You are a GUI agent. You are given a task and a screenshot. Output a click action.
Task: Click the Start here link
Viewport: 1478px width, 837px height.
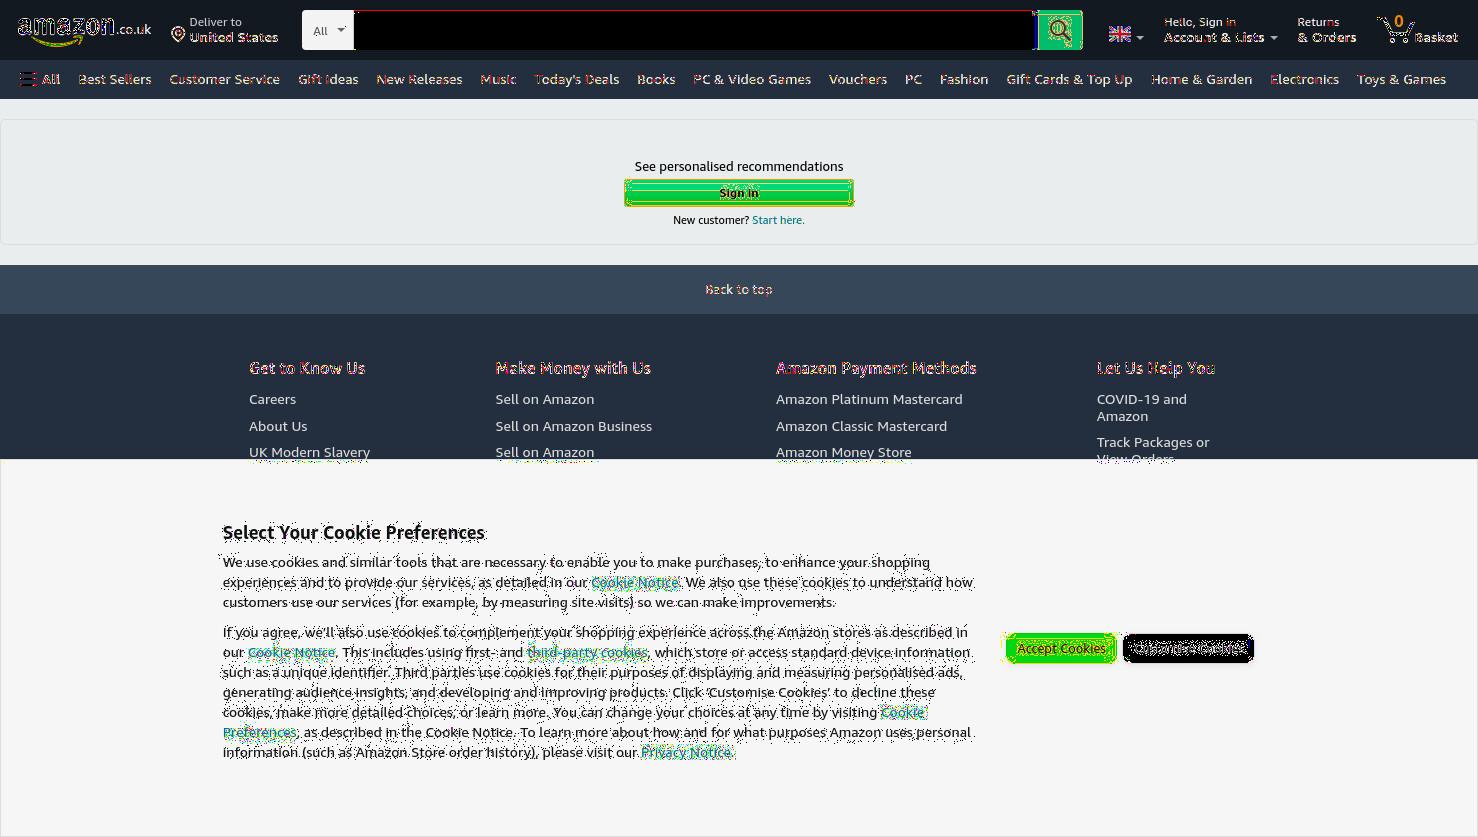[778, 220]
